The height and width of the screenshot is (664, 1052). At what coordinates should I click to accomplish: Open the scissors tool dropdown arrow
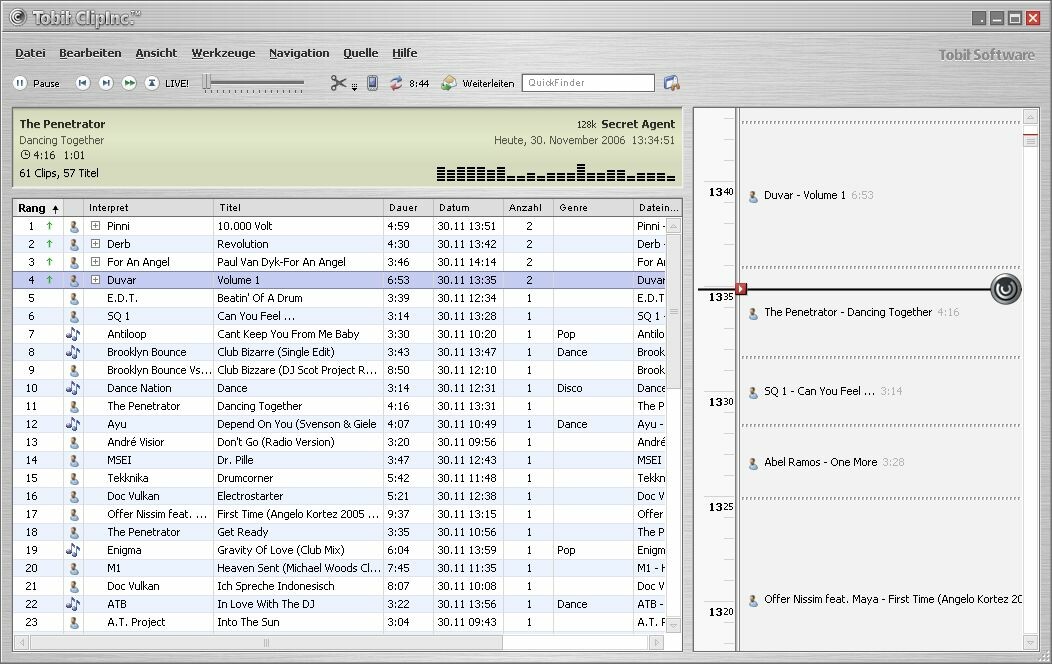coord(354,88)
